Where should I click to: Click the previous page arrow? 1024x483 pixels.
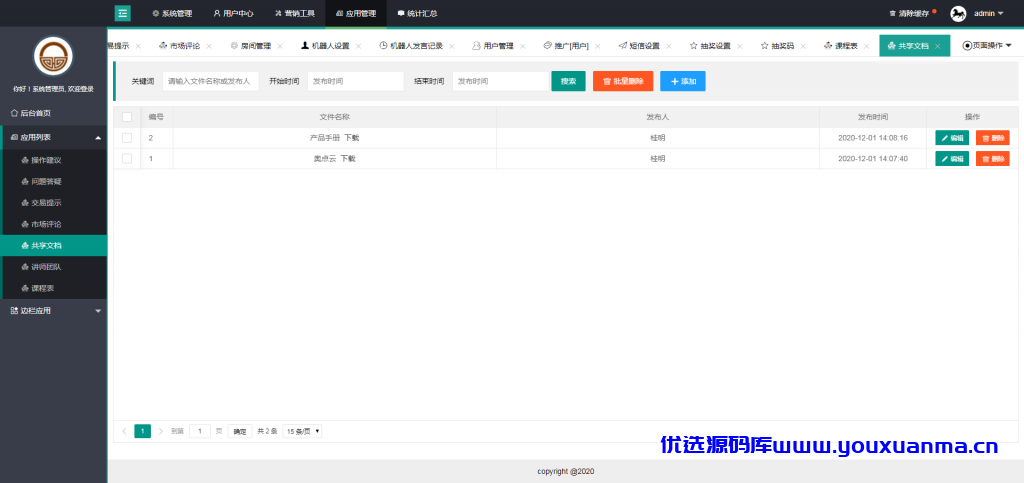pos(125,431)
